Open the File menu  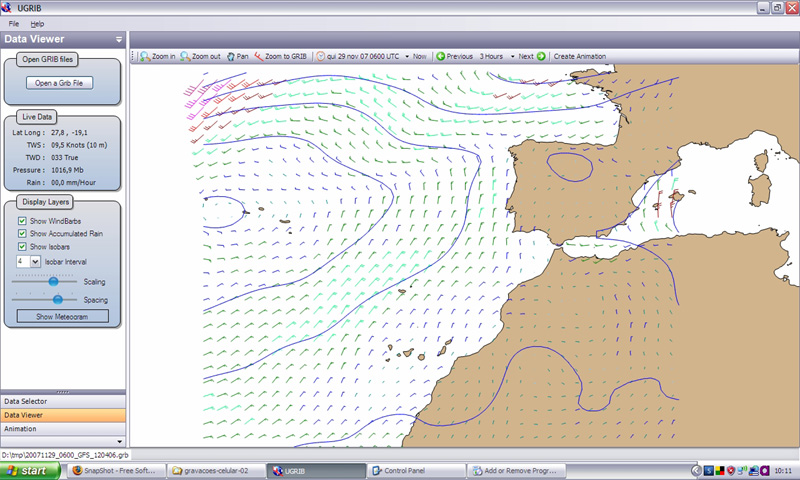click(x=14, y=23)
